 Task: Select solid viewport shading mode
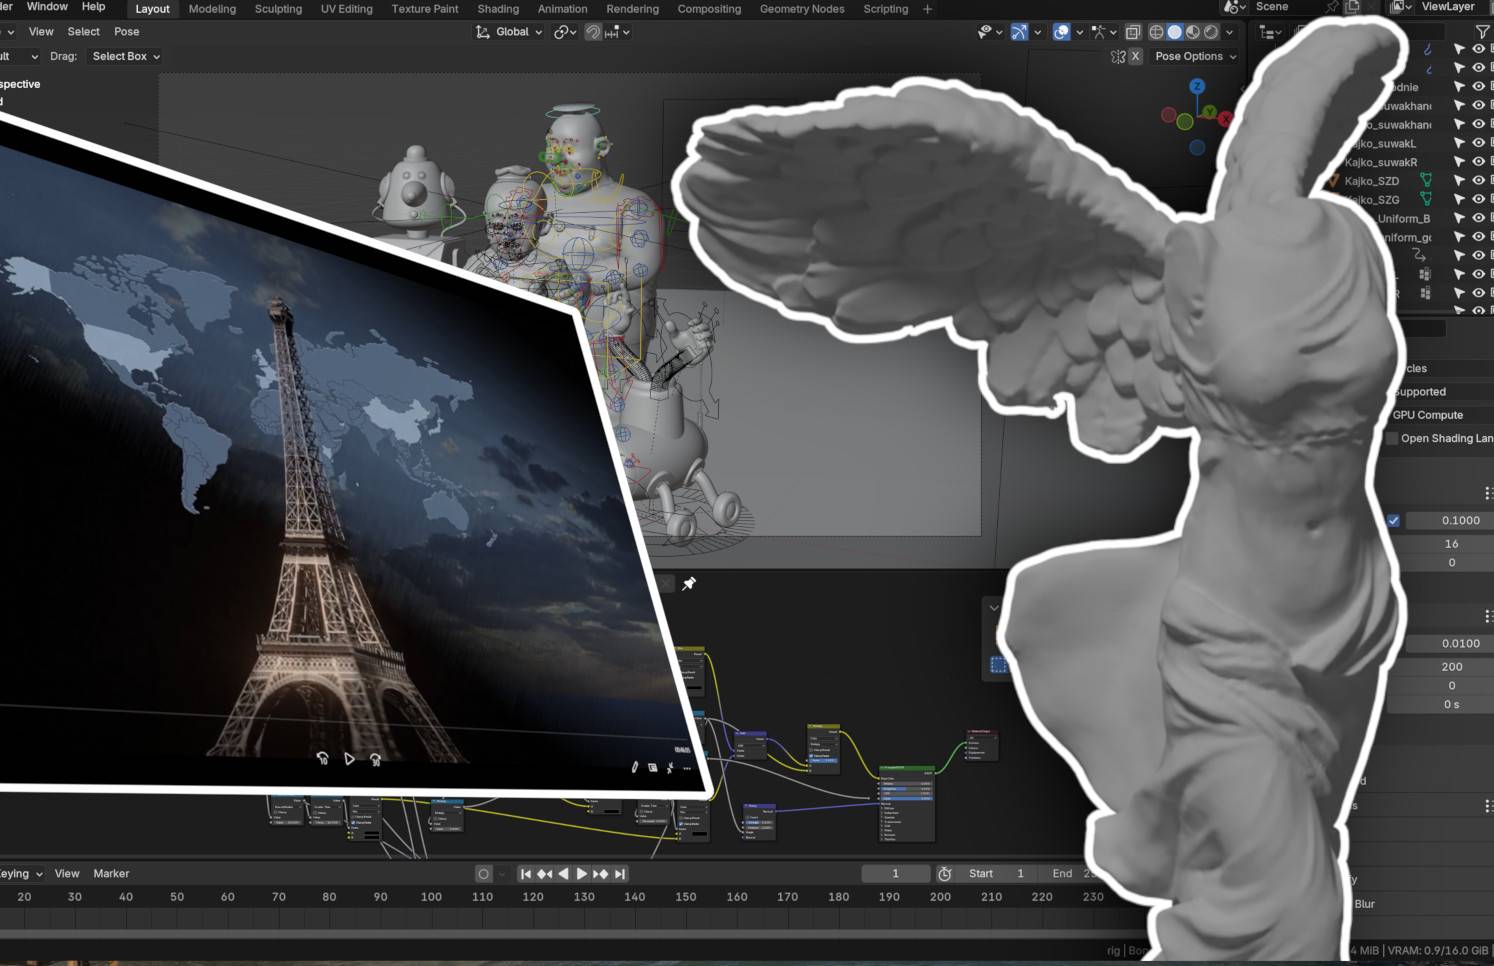pyautogui.click(x=1175, y=32)
